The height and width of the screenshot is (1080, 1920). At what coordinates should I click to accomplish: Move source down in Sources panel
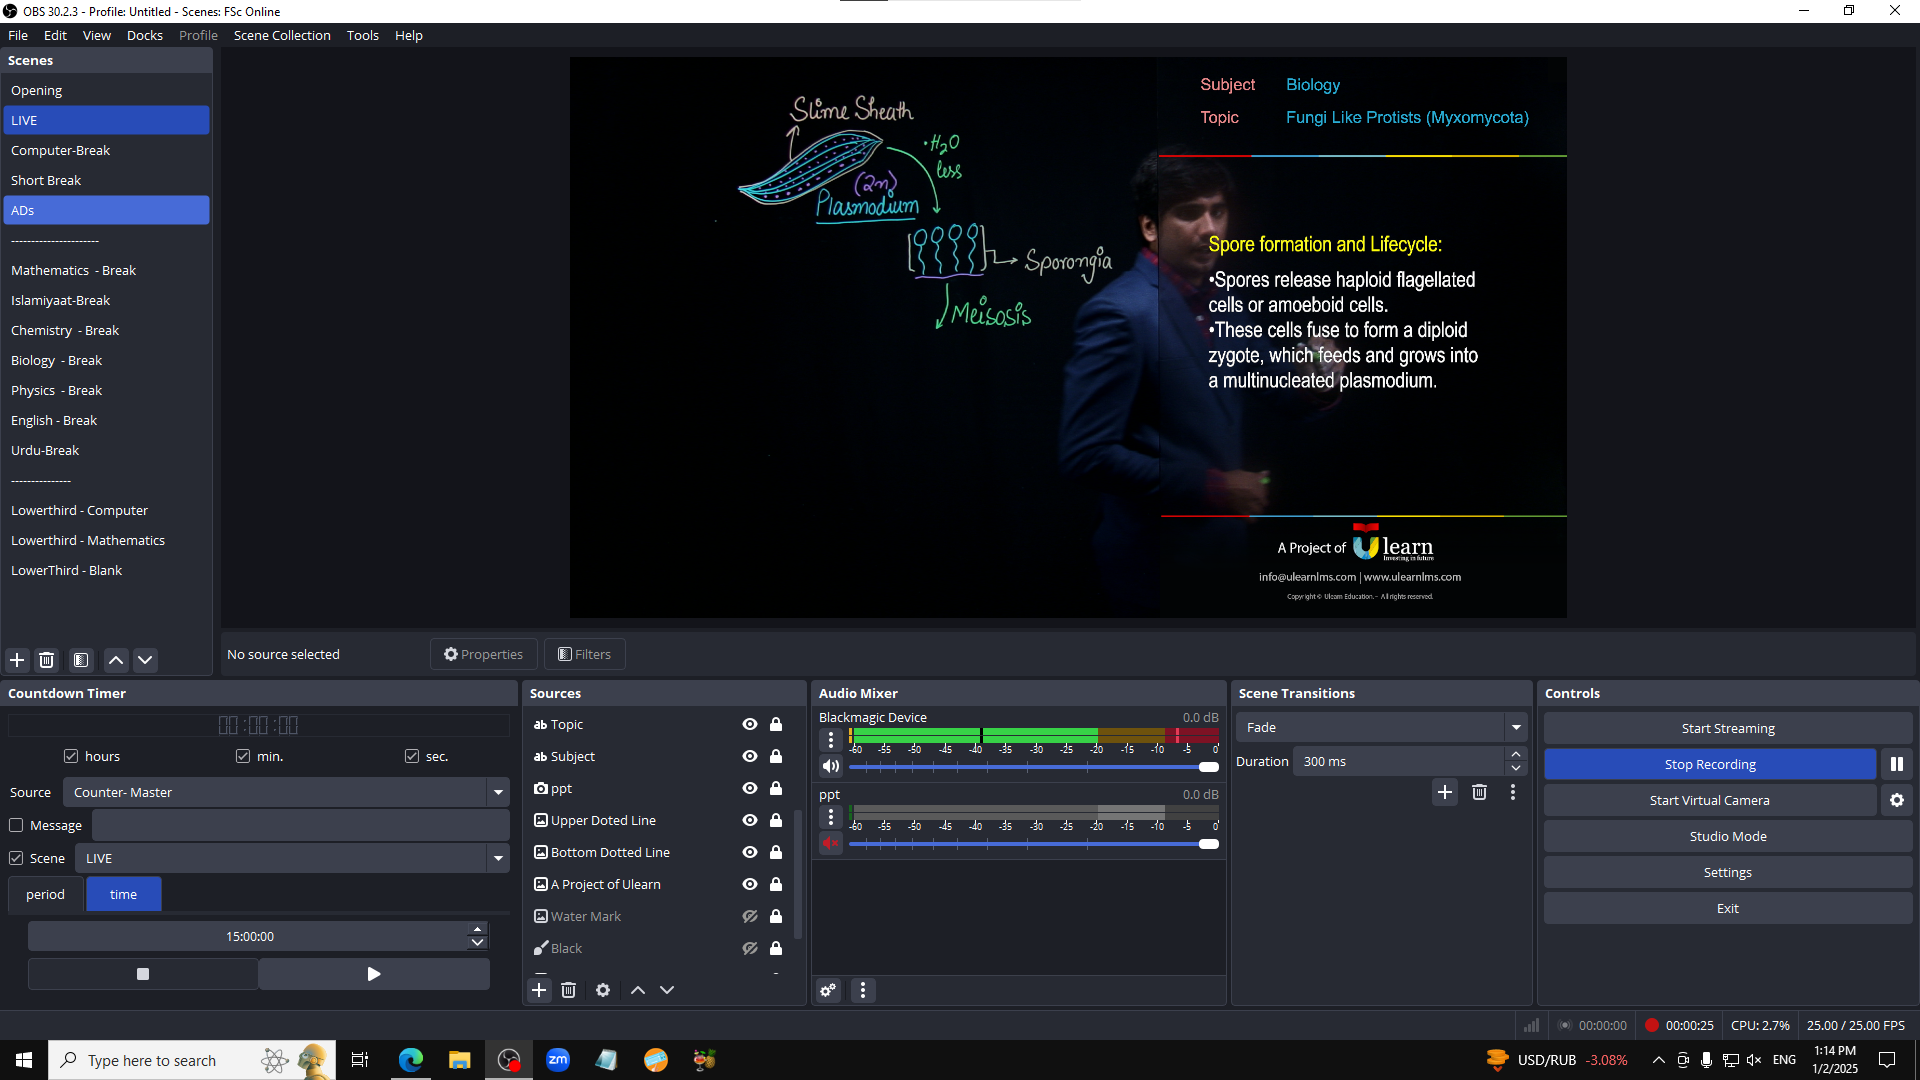(667, 990)
